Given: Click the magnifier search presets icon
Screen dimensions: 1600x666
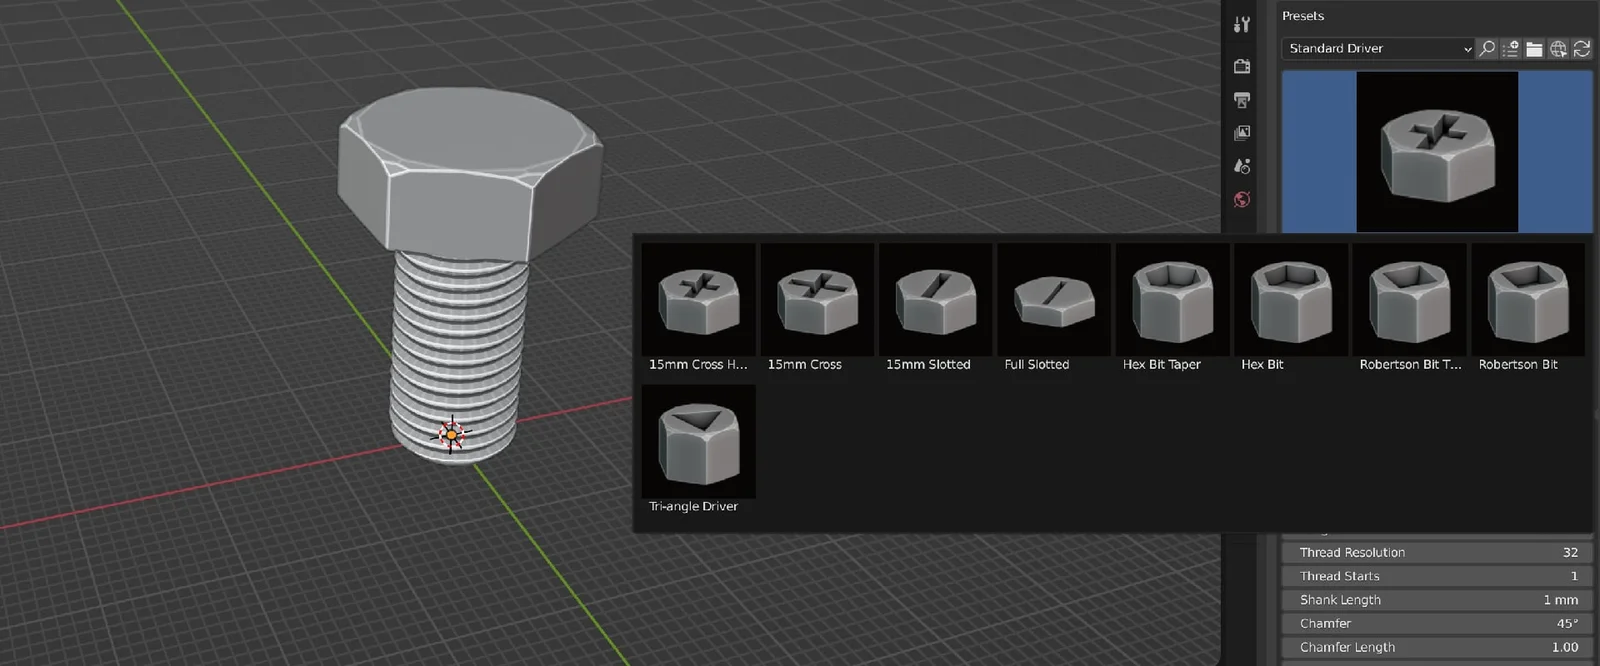Looking at the screenshot, I should coord(1487,48).
